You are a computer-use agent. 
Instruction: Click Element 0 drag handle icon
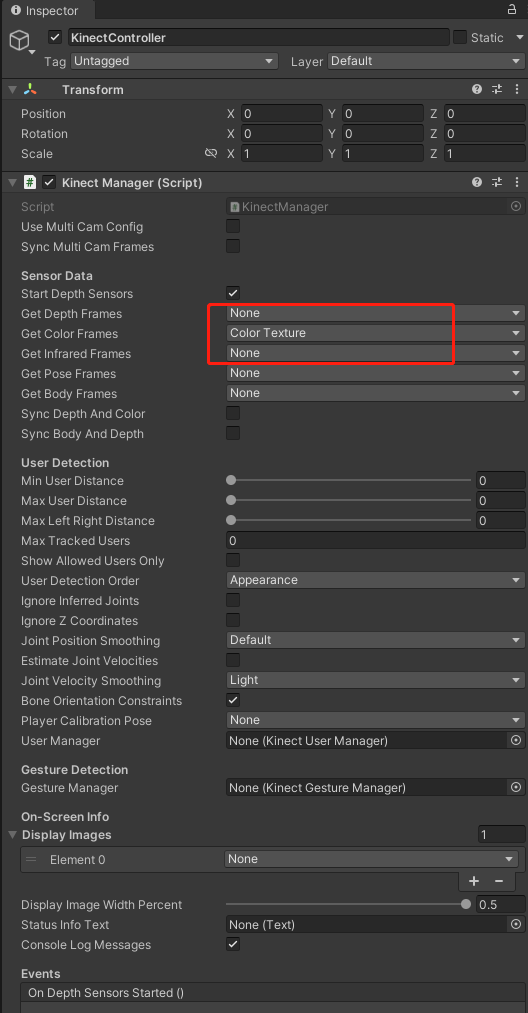coord(30,859)
